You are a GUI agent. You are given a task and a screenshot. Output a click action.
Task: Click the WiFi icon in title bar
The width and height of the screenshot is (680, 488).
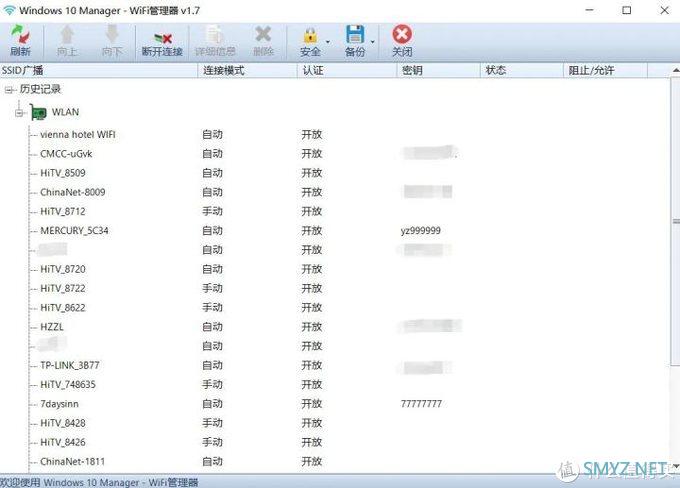[9, 10]
